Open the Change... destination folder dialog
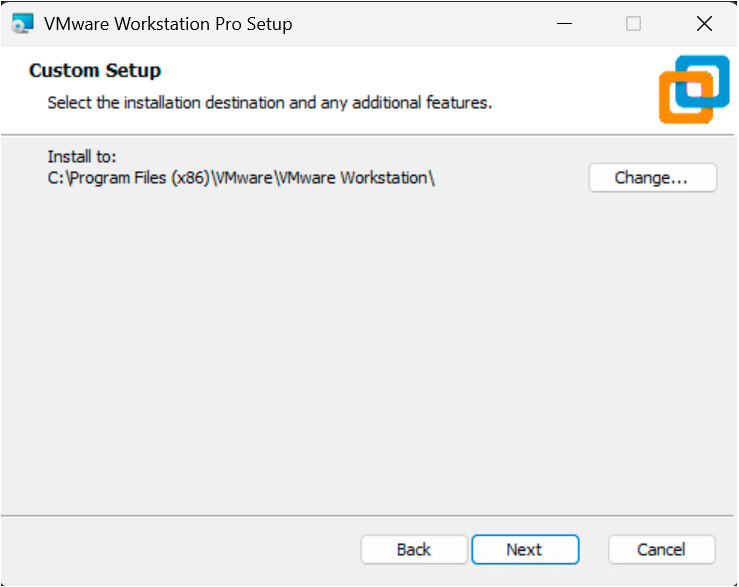Viewport: 739px width, 587px height. 652,178
